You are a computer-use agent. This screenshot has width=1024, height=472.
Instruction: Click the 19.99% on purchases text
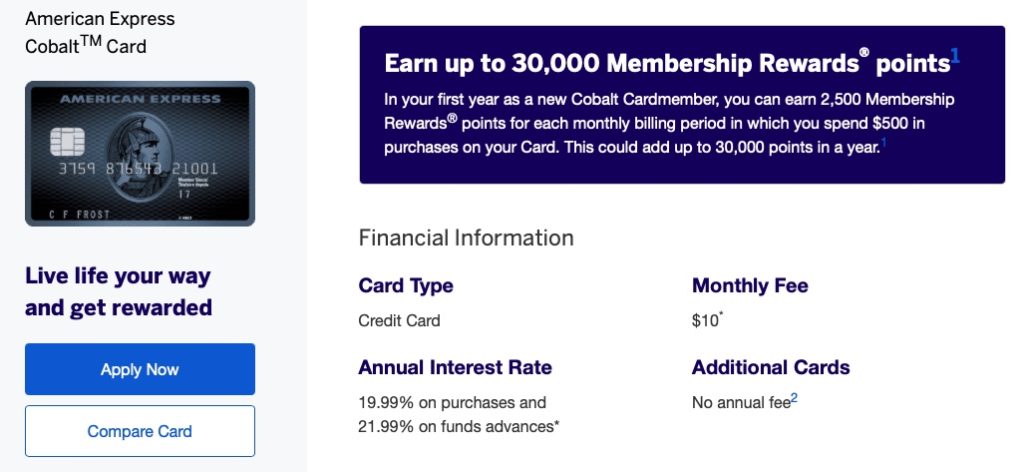tap(452, 402)
